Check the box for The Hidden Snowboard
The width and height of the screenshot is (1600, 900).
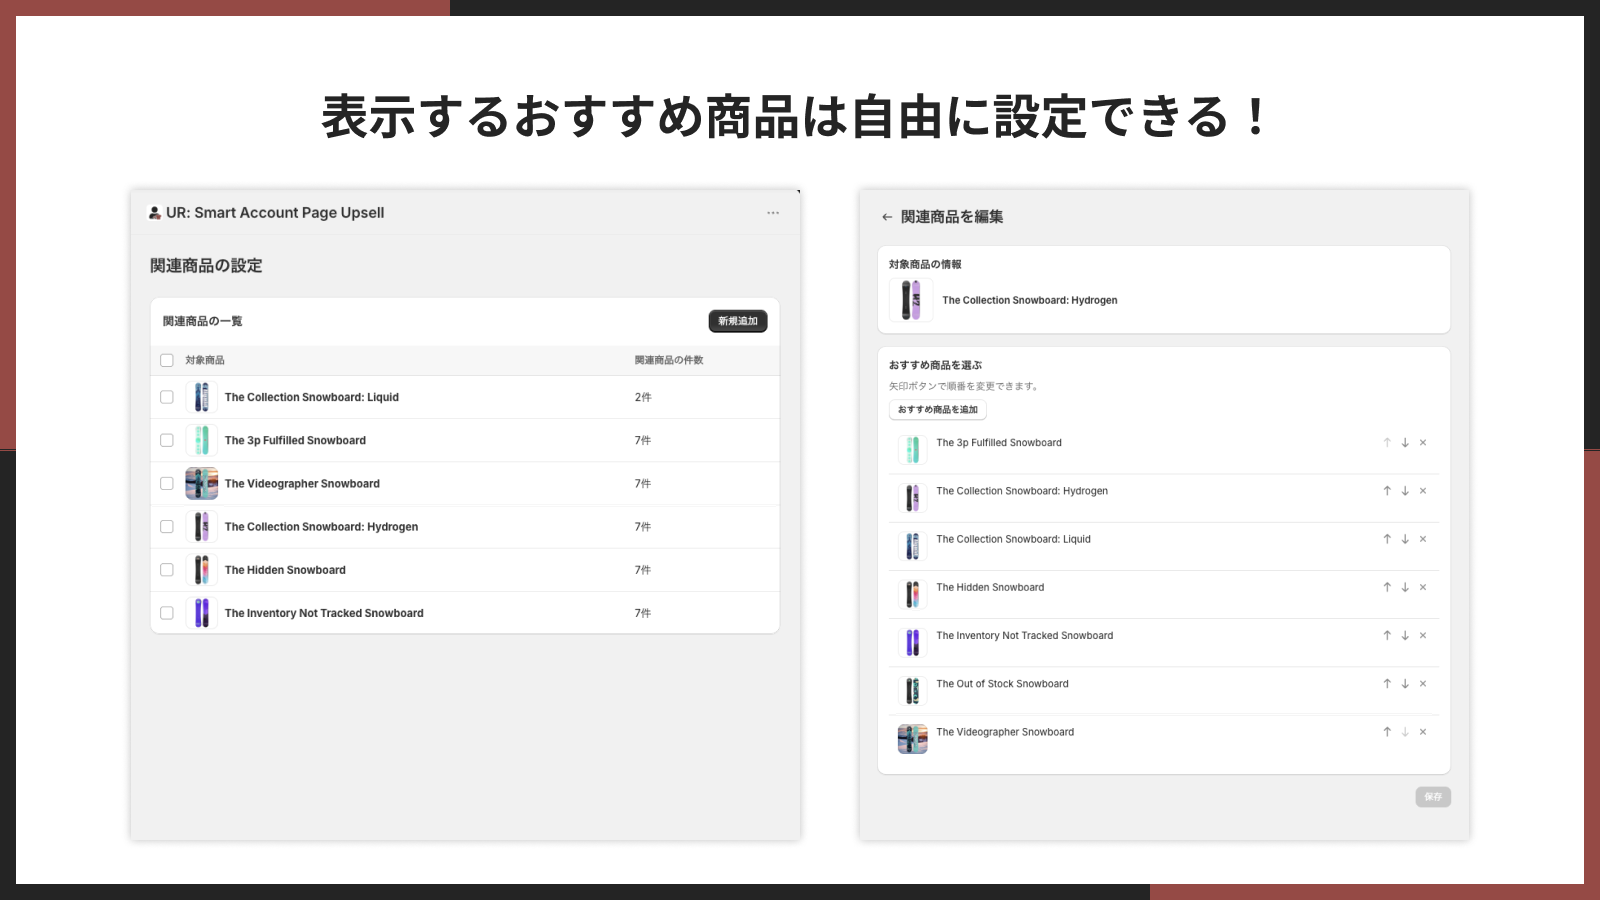pyautogui.click(x=167, y=570)
